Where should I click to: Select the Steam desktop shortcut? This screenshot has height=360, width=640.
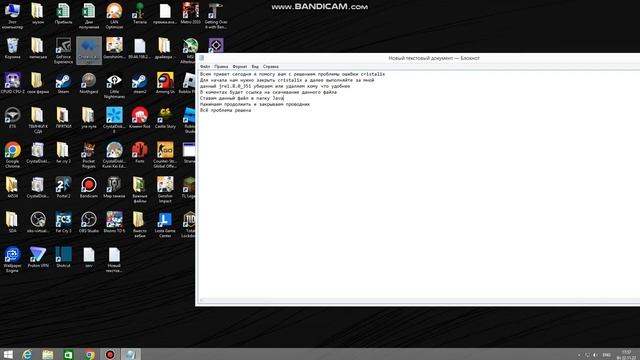(63, 83)
